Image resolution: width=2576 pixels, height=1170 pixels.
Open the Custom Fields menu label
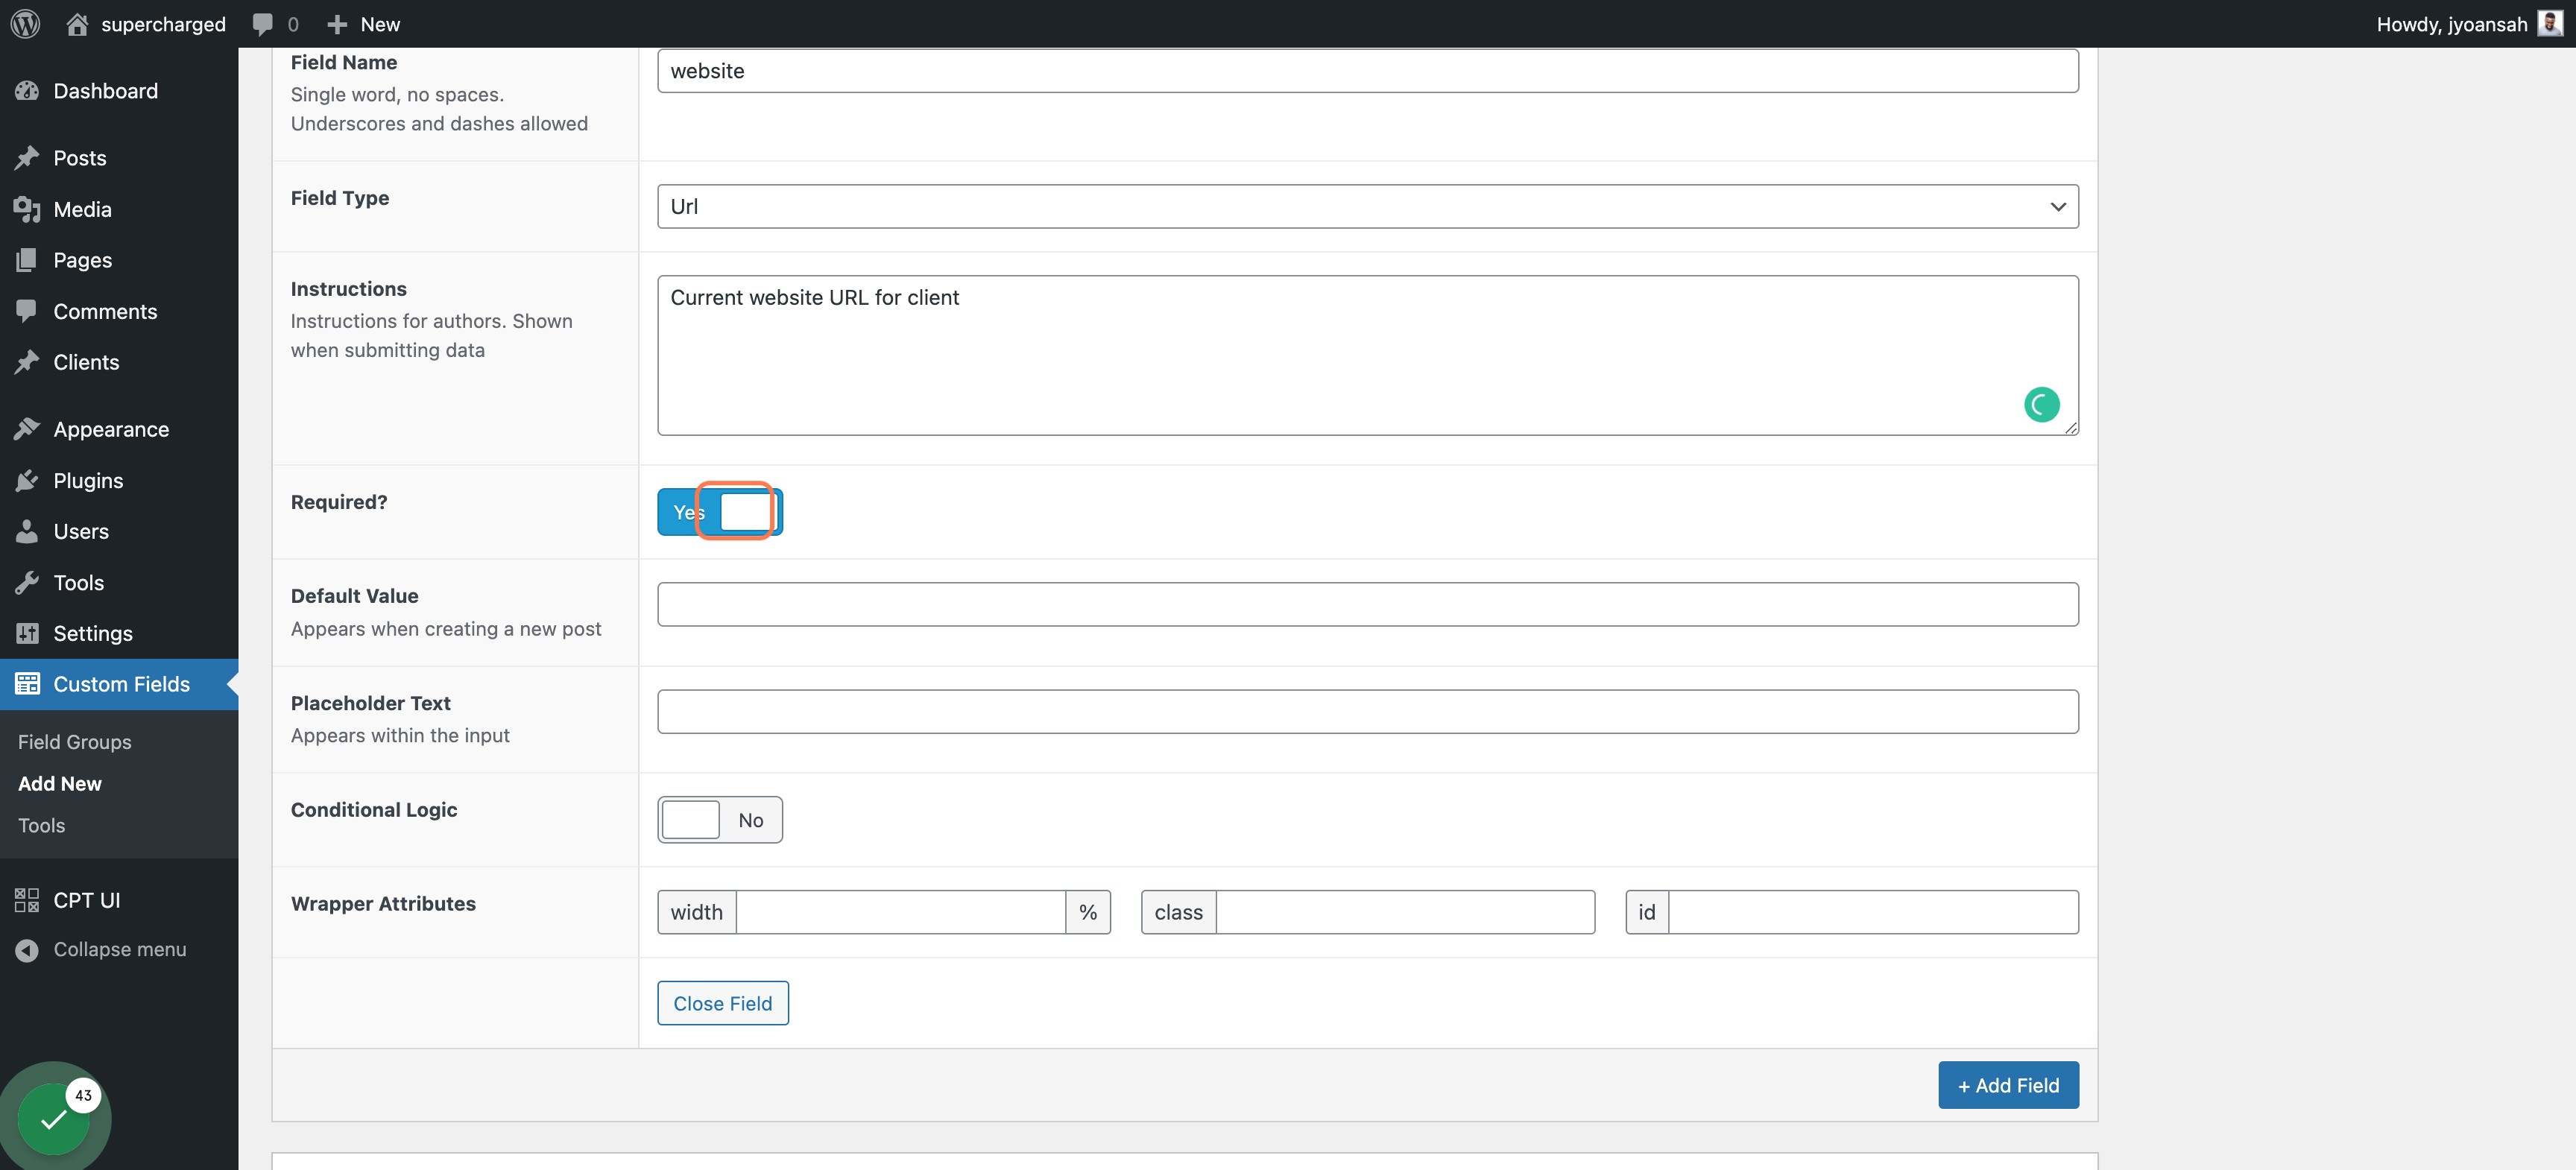click(x=122, y=684)
